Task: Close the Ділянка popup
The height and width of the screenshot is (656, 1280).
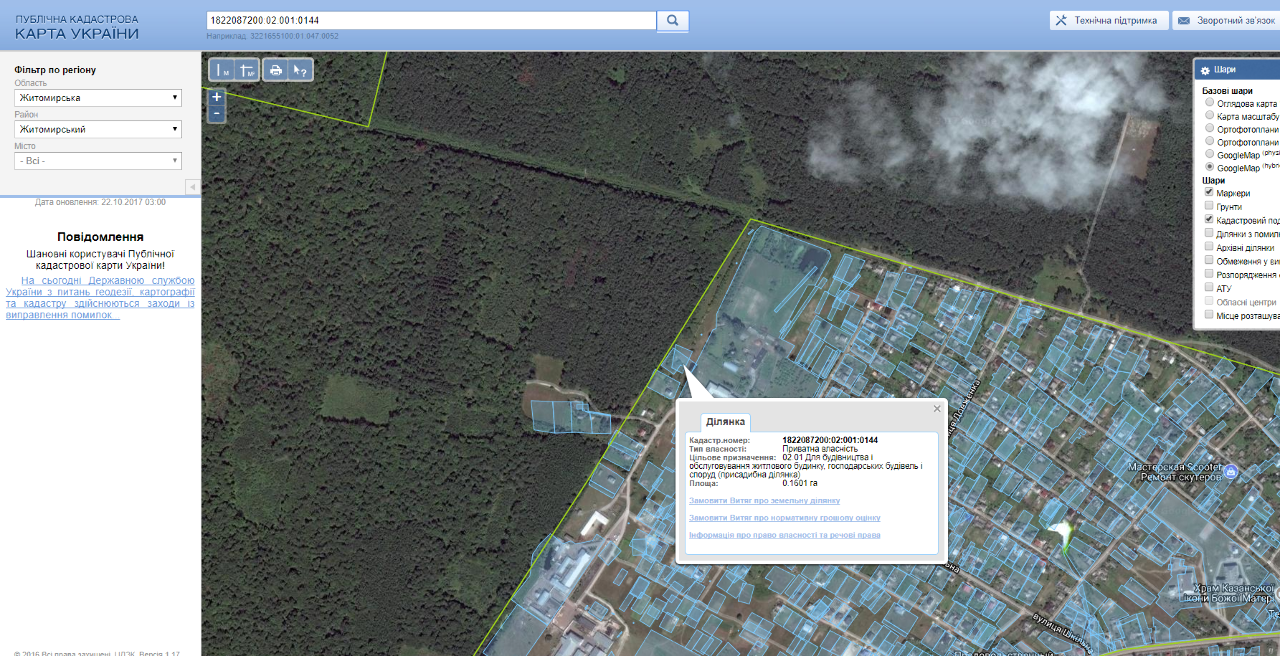Action: coord(937,408)
